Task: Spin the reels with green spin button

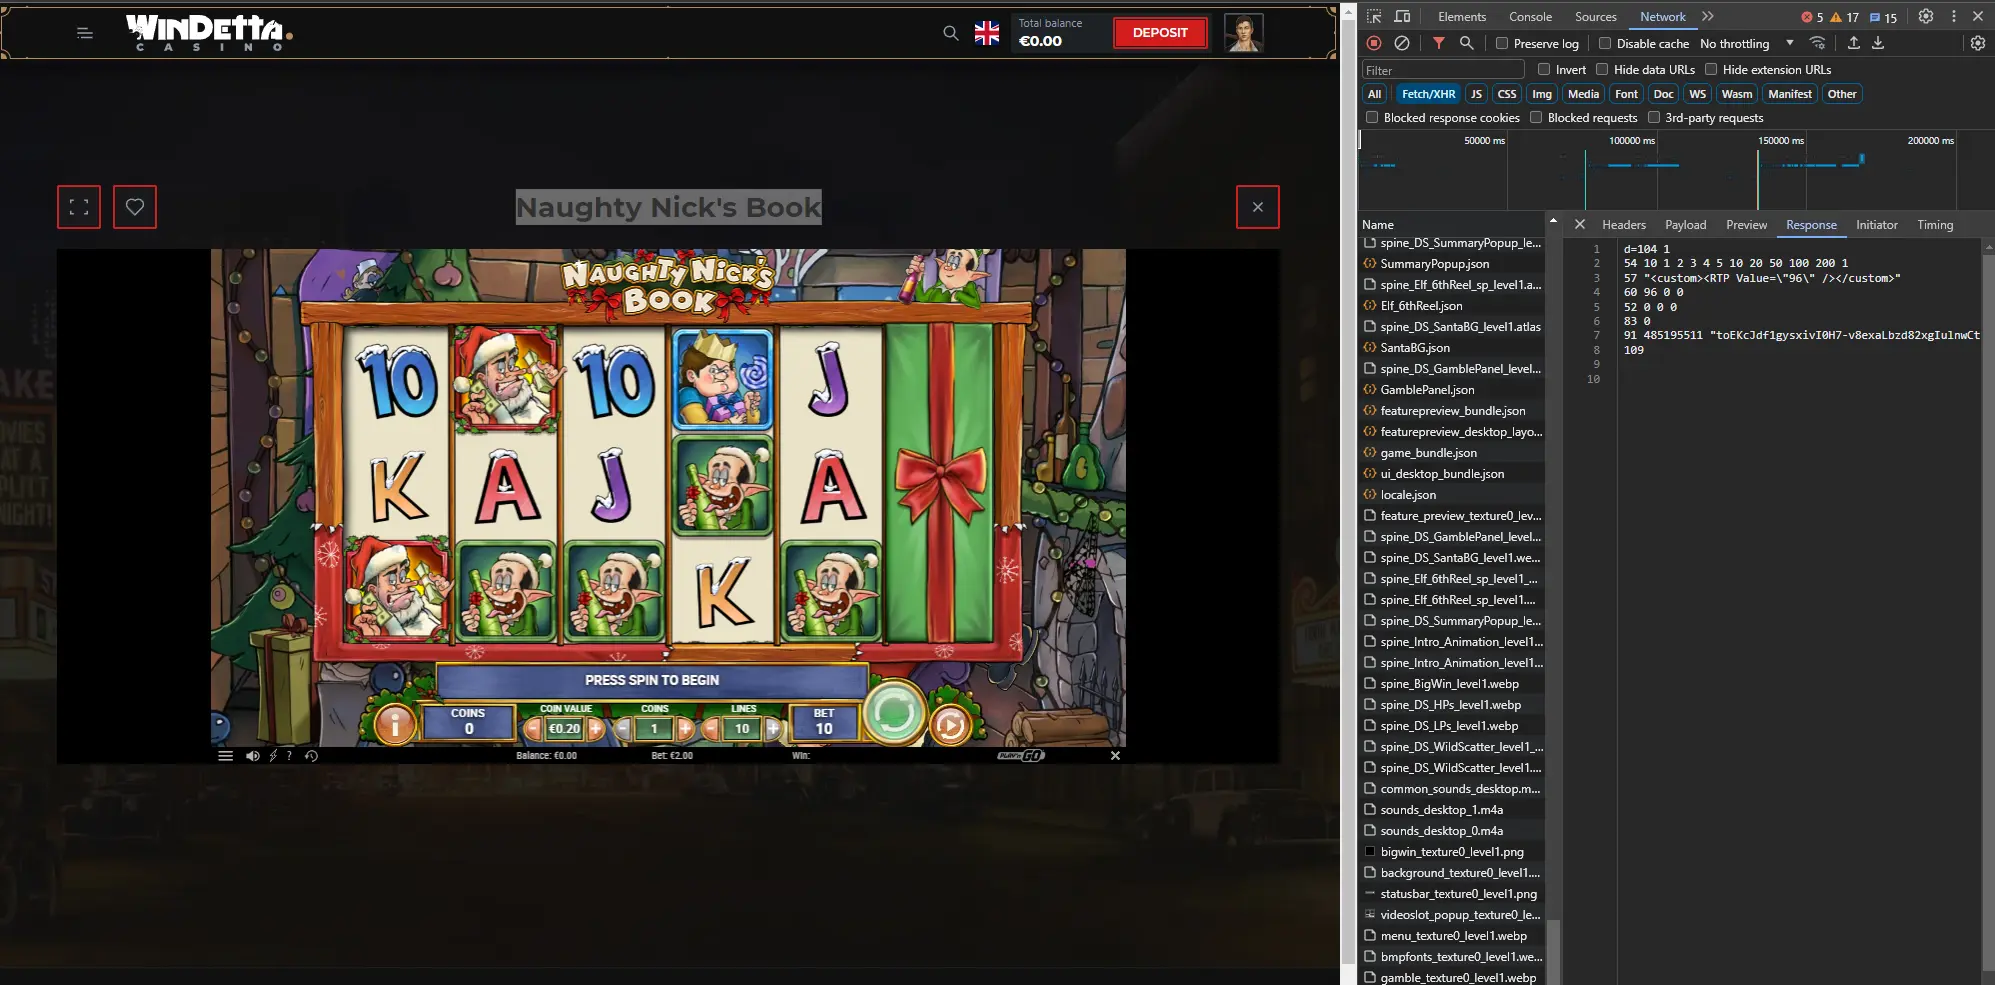Action: pos(893,712)
